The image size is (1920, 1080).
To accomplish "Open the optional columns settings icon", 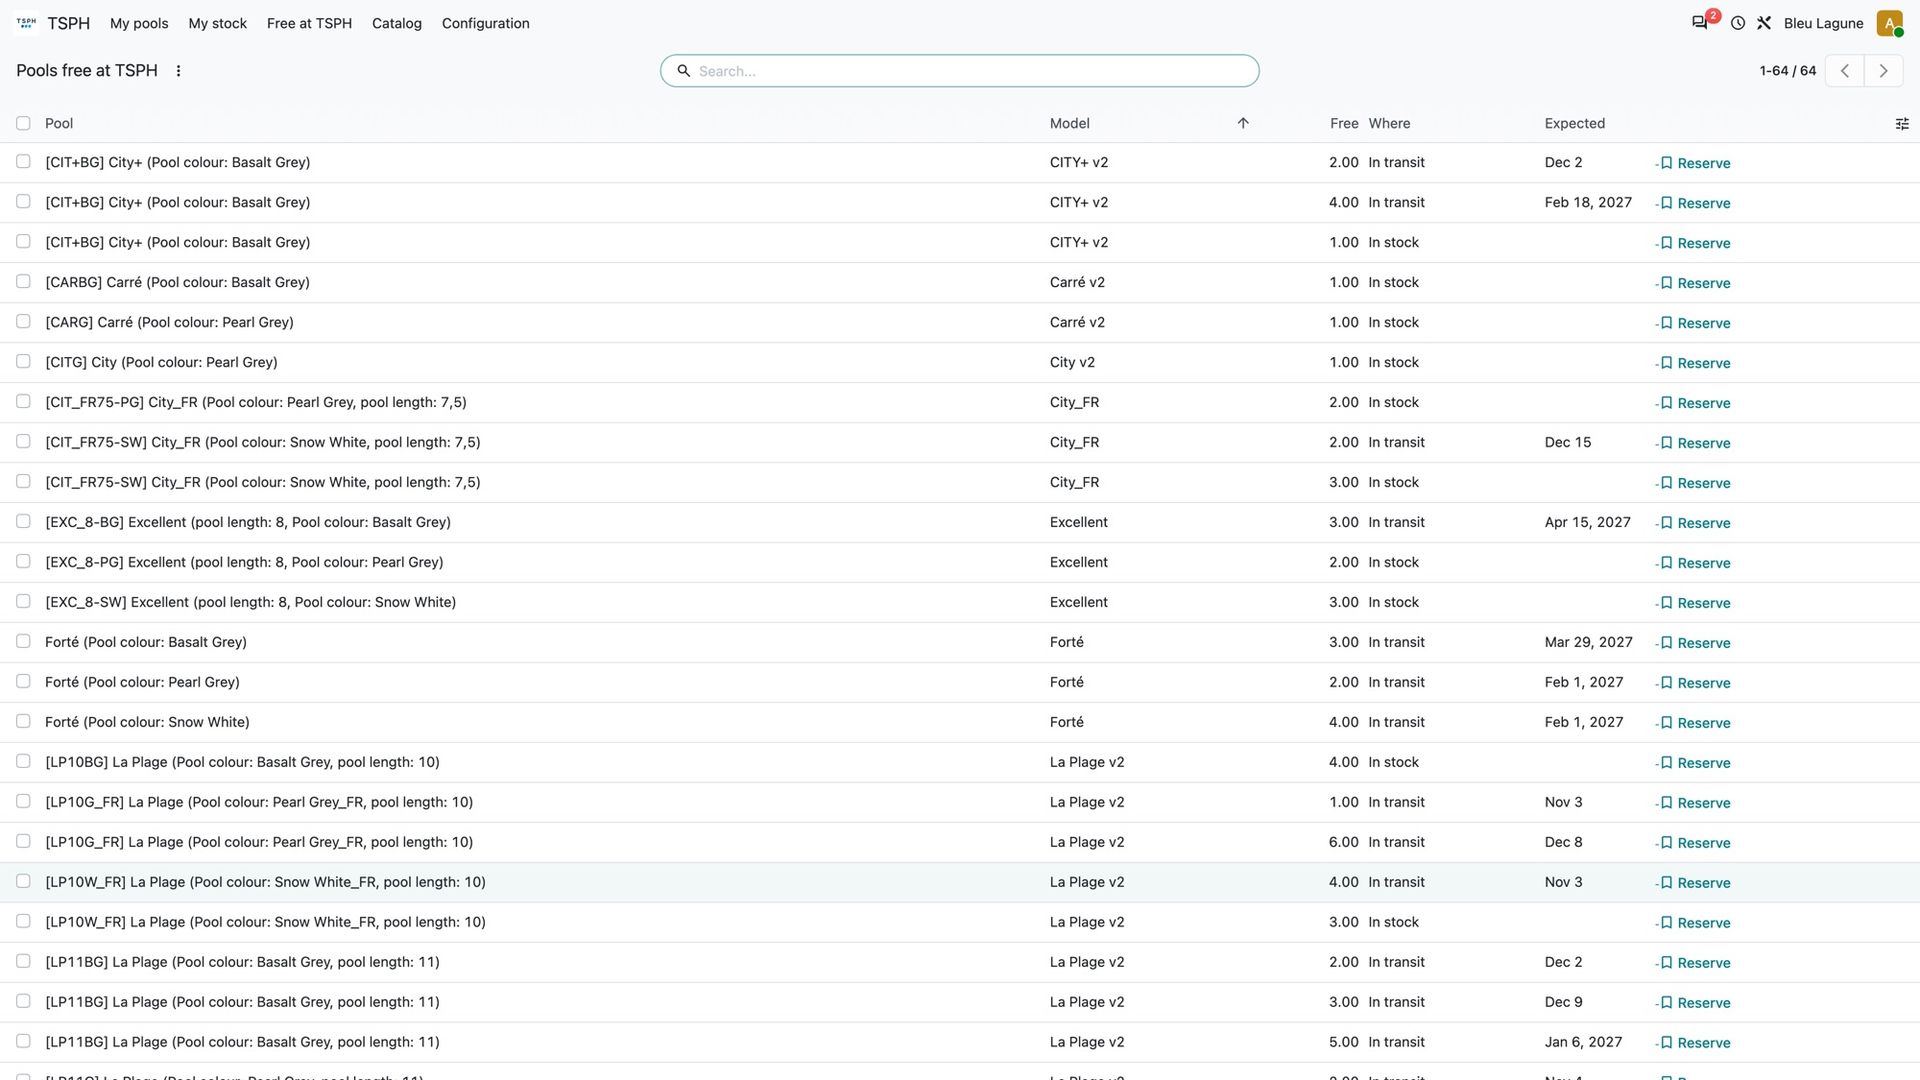I will tap(1902, 124).
